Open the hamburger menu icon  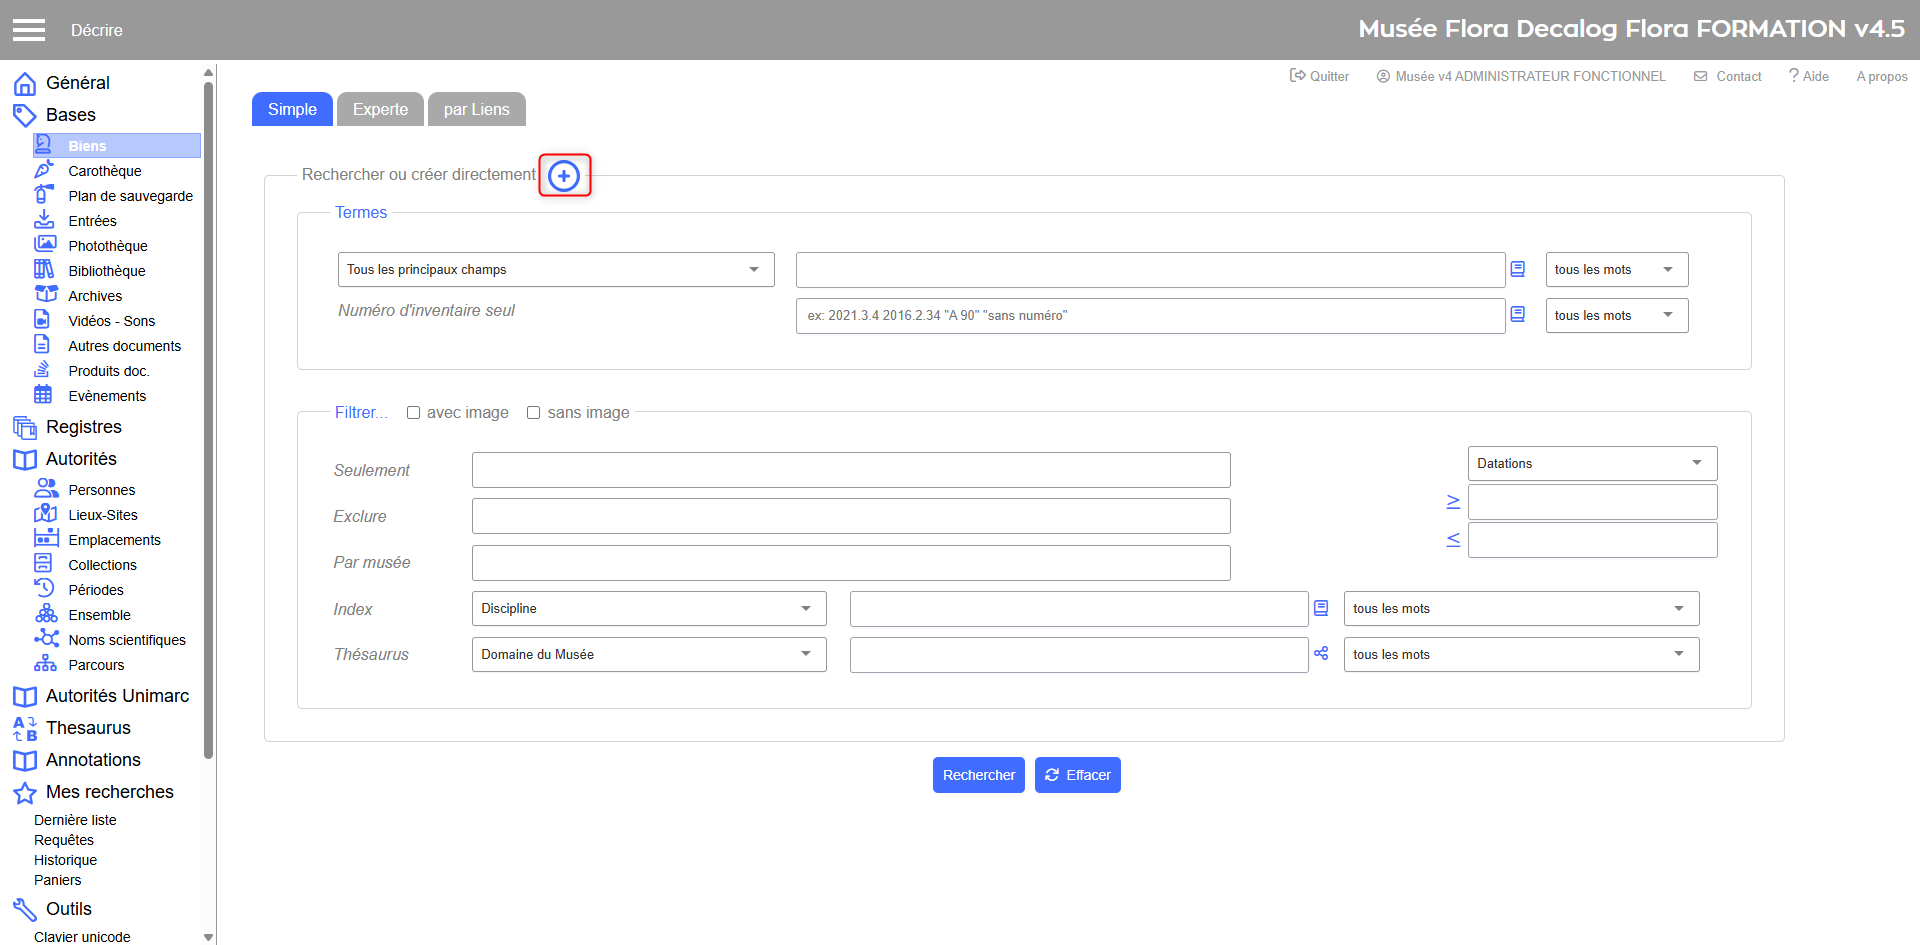point(29,30)
